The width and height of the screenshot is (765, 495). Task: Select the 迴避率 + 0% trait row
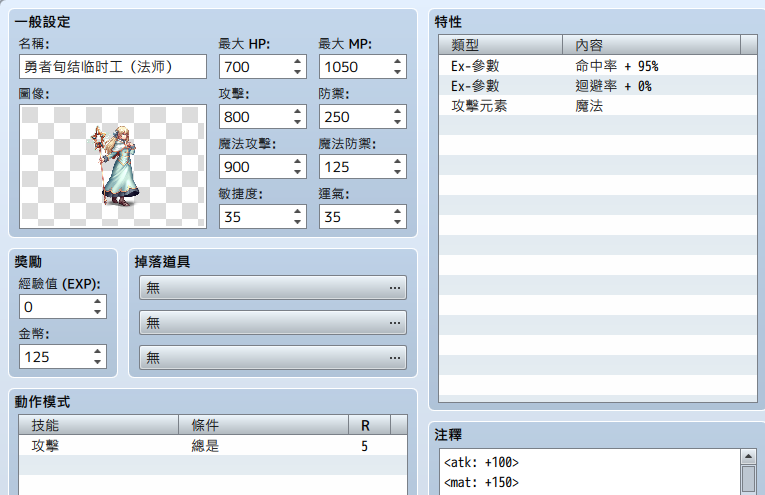[x=598, y=86]
